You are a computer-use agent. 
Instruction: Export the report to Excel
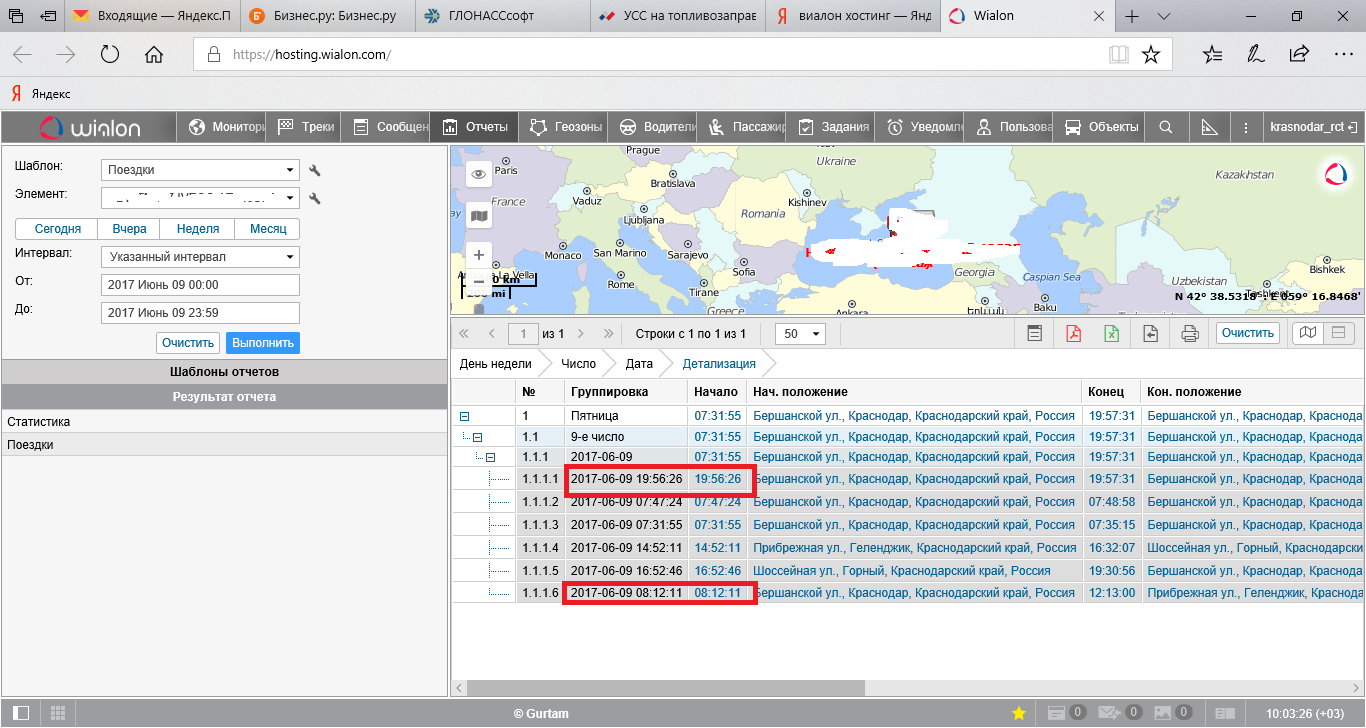[1111, 334]
